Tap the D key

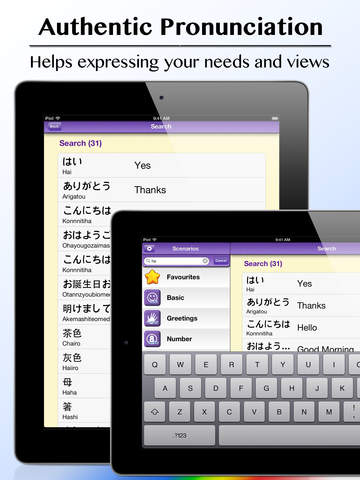216,388
